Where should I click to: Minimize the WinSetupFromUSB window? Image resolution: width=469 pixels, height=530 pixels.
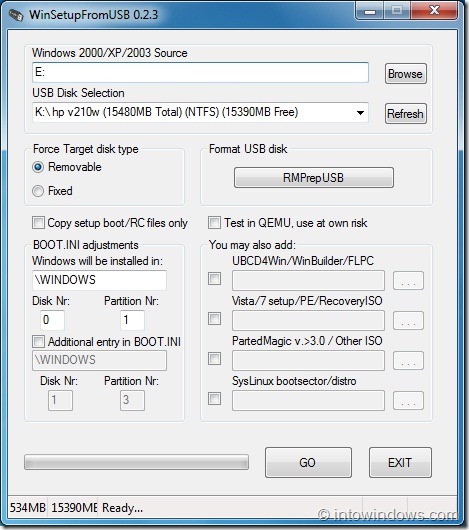click(370, 11)
